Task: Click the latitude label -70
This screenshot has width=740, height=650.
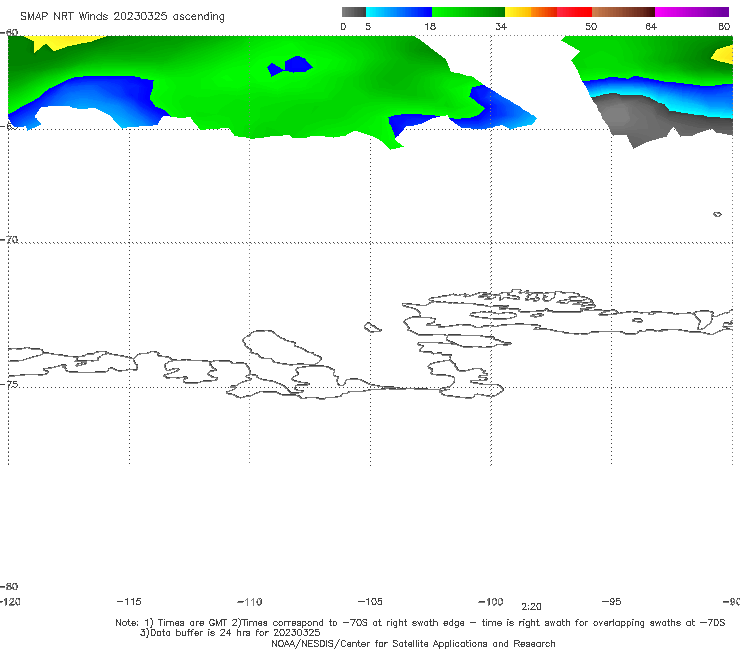Action: 9,240
